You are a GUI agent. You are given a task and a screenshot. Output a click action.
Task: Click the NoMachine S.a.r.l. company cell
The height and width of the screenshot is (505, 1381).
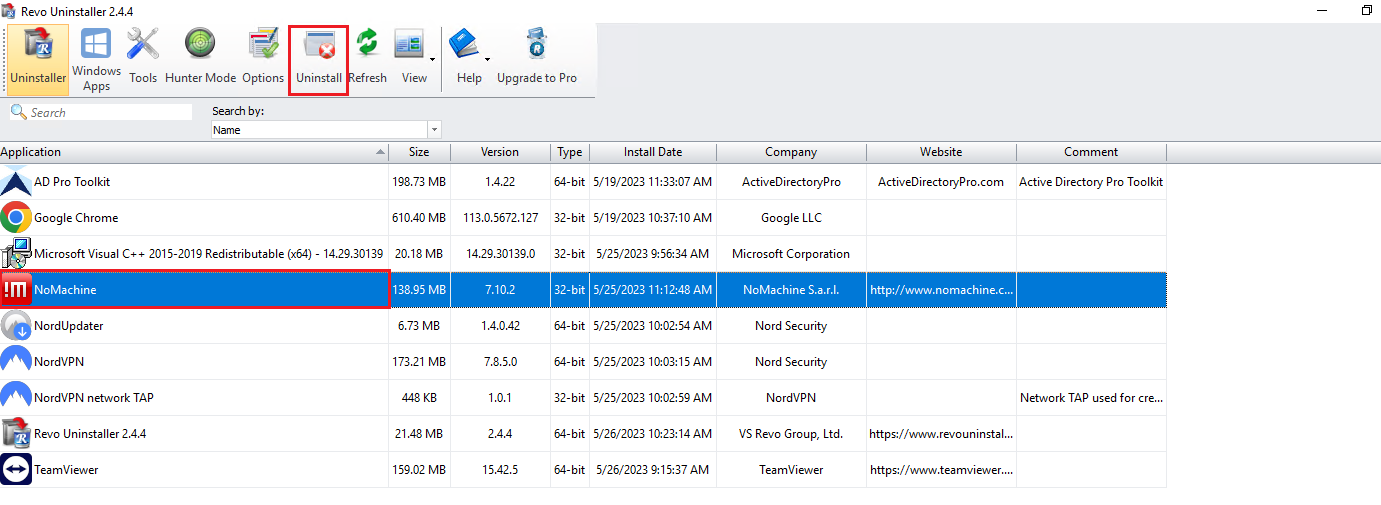pos(791,290)
